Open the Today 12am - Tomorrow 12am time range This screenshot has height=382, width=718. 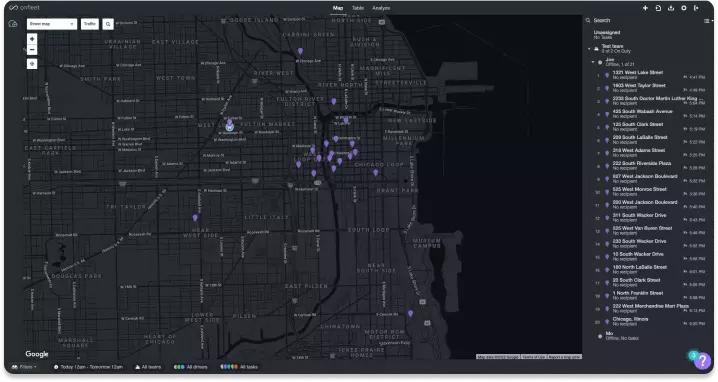pos(88,367)
